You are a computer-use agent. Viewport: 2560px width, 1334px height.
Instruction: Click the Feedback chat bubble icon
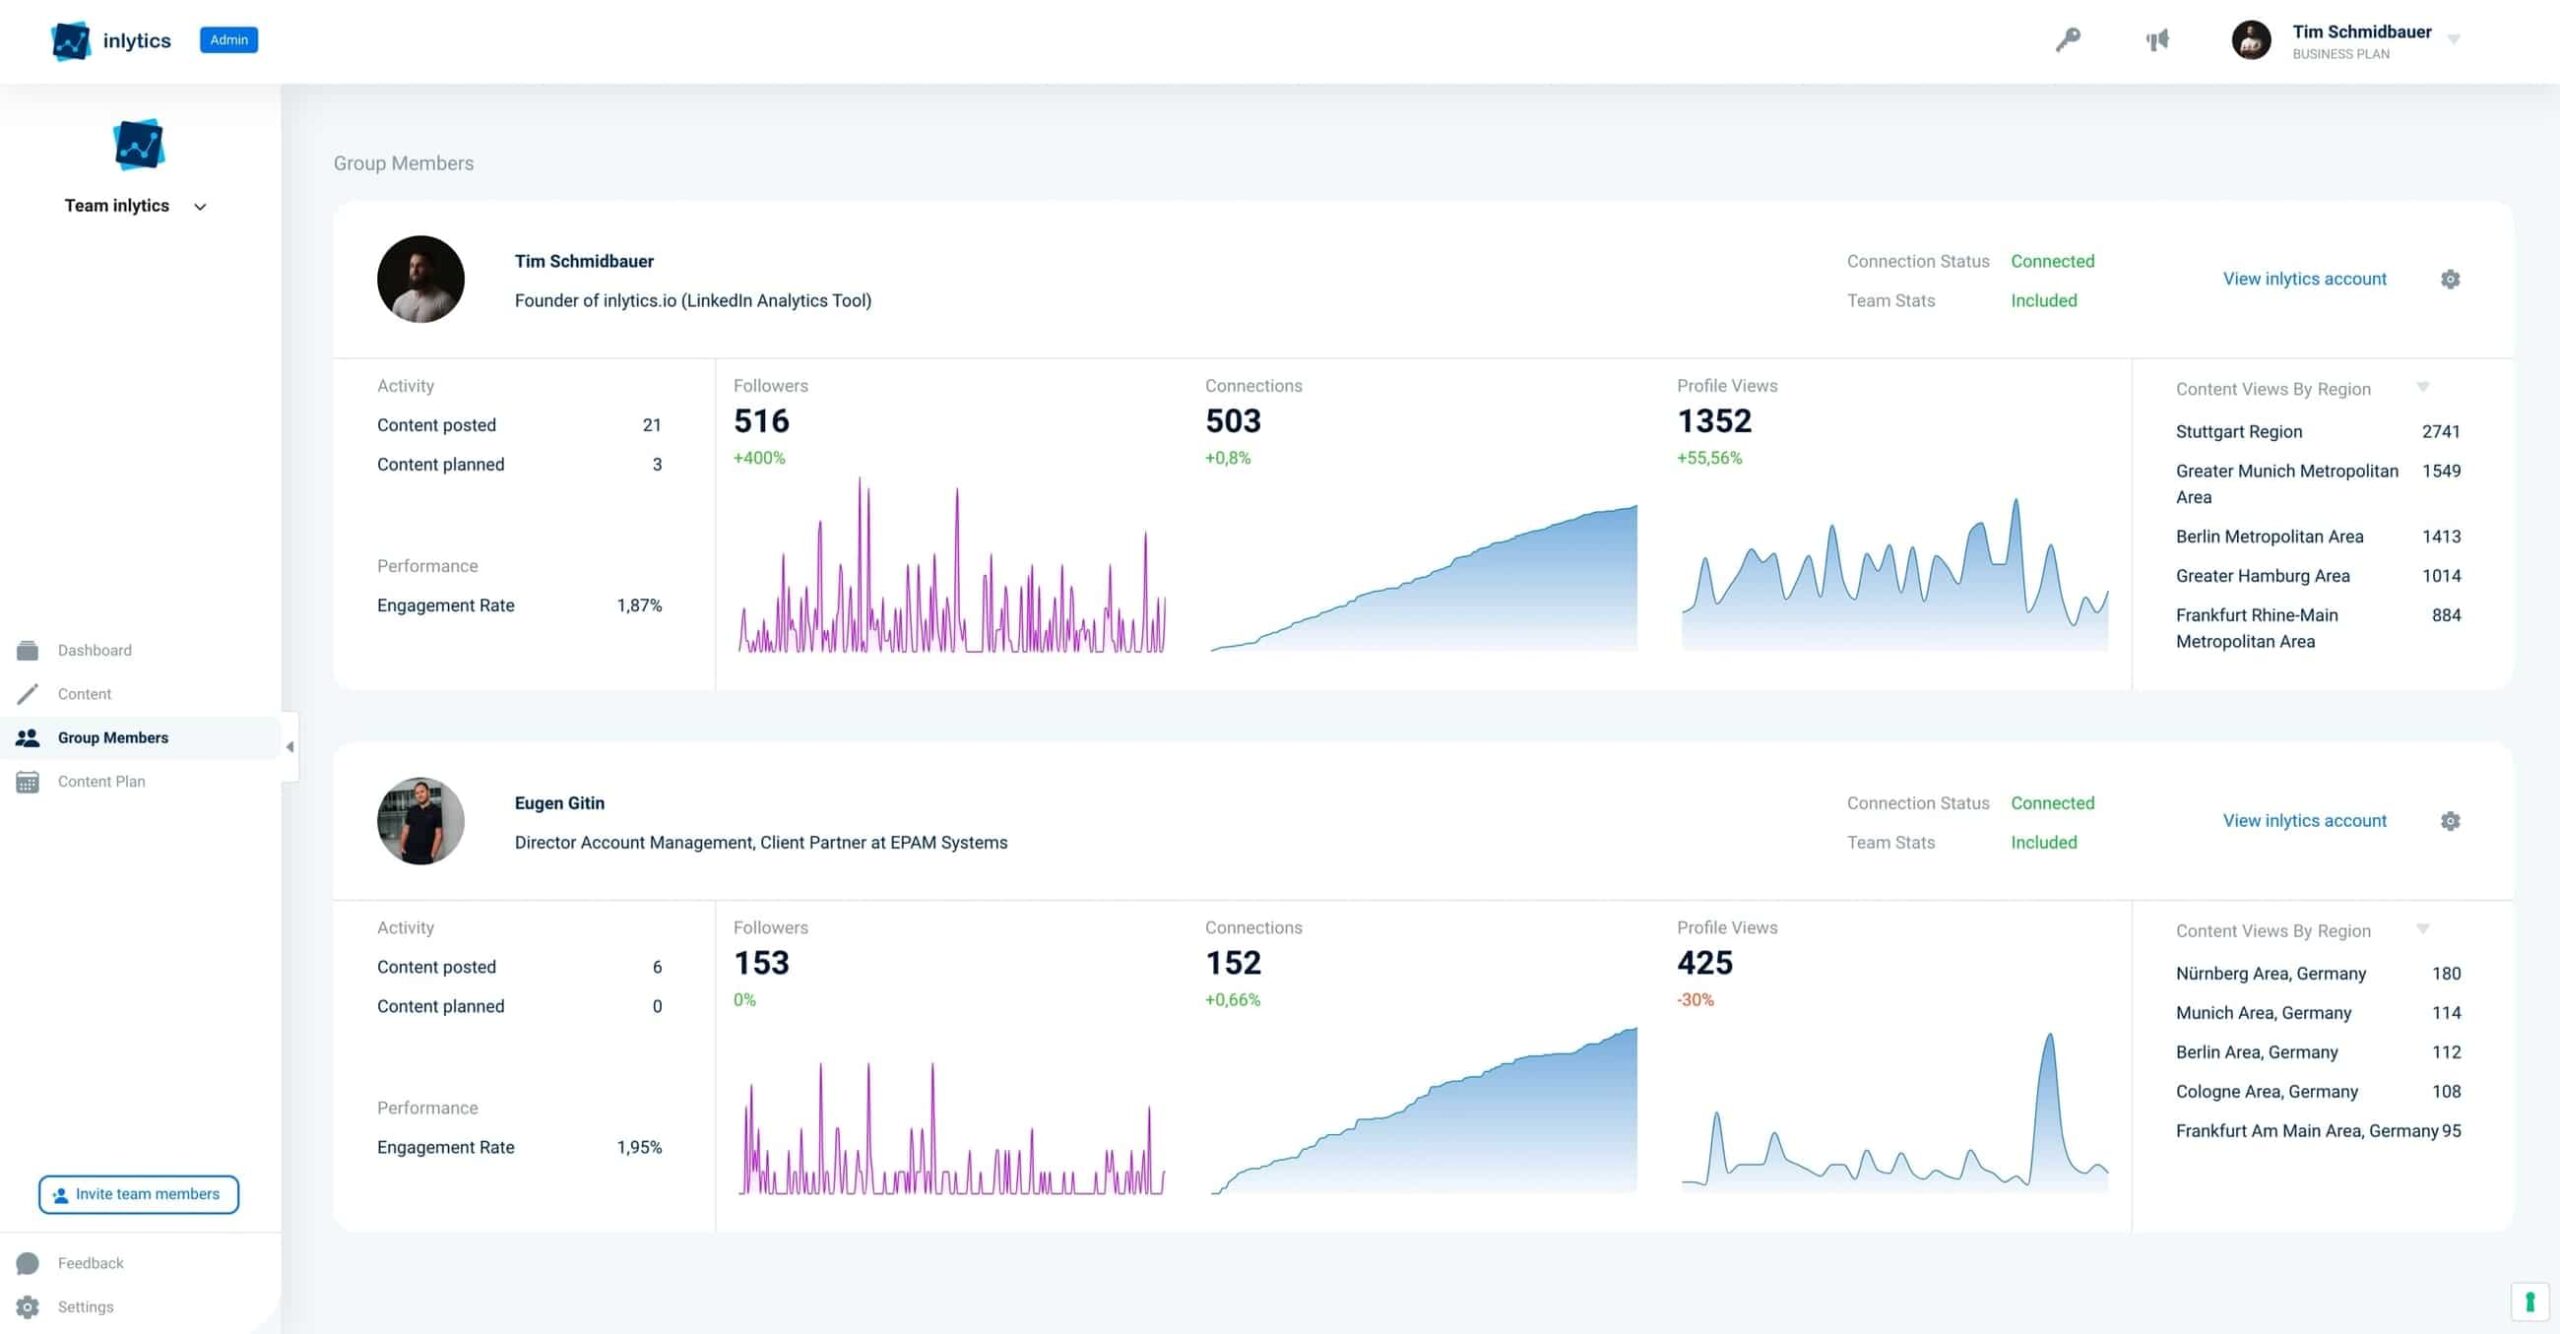[x=28, y=1263]
